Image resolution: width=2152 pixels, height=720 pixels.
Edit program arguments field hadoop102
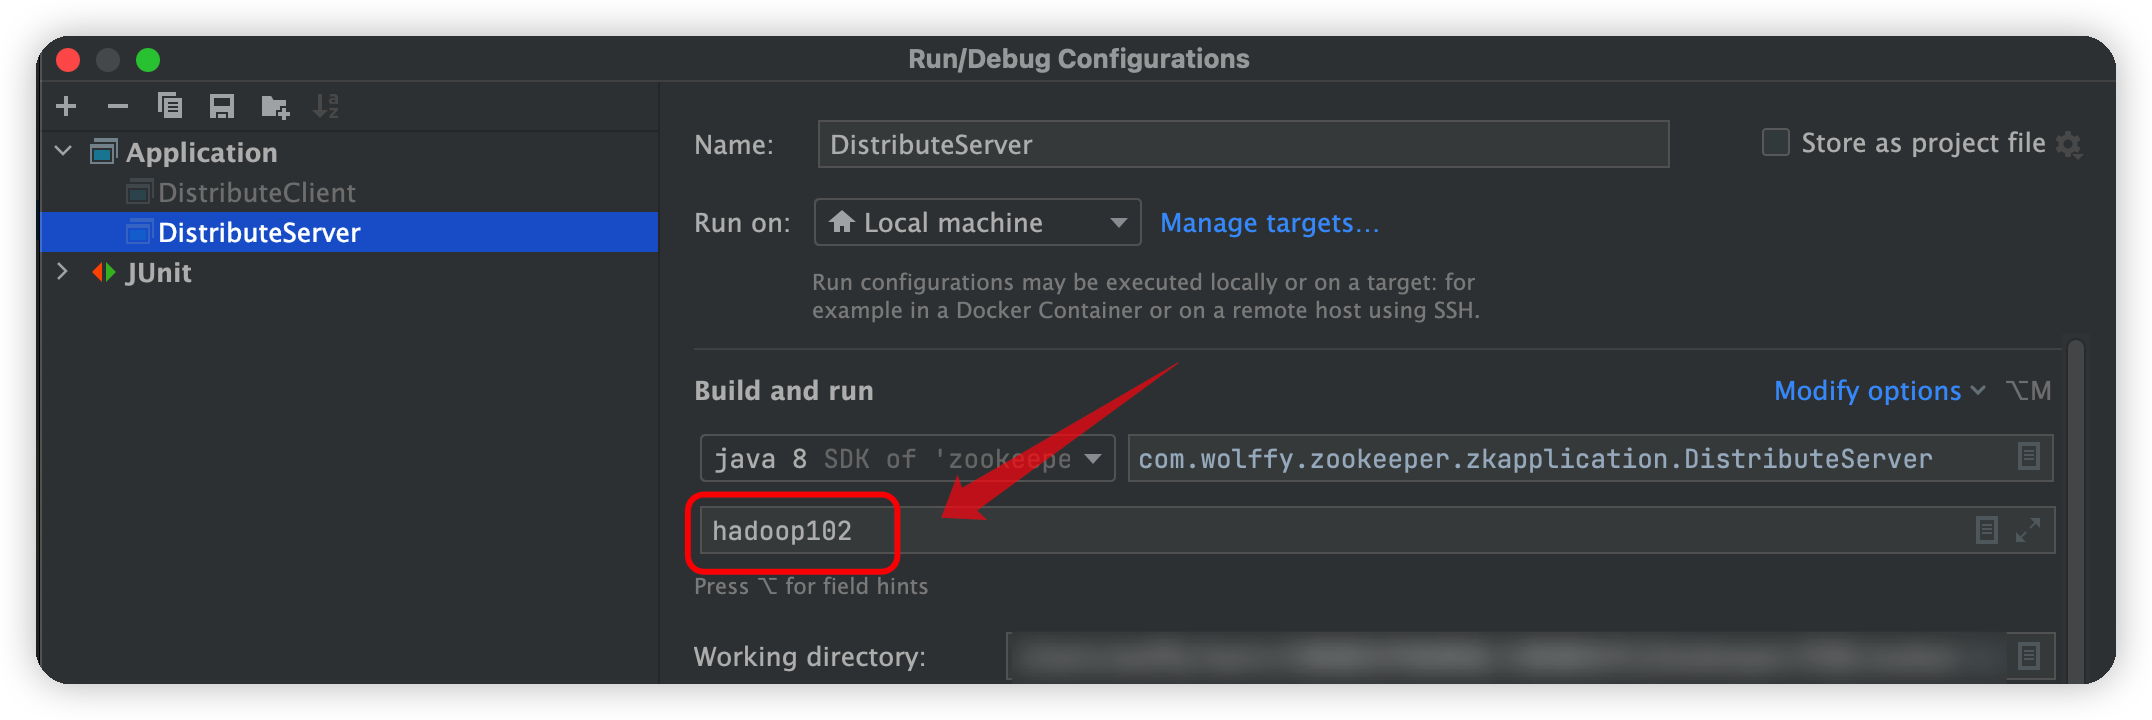pyautogui.click(x=1377, y=530)
